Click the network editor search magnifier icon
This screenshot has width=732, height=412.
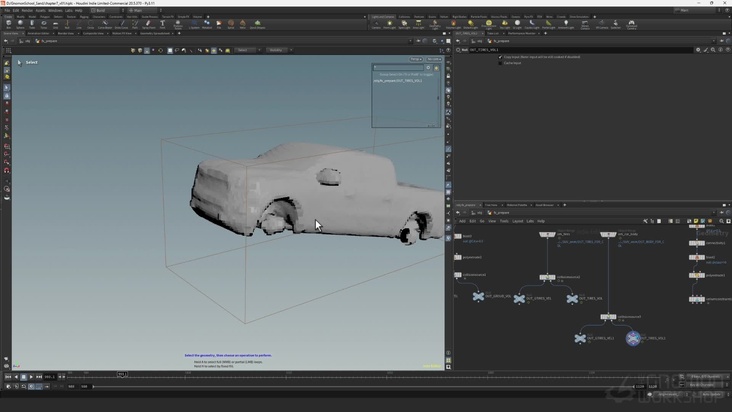[721, 221]
